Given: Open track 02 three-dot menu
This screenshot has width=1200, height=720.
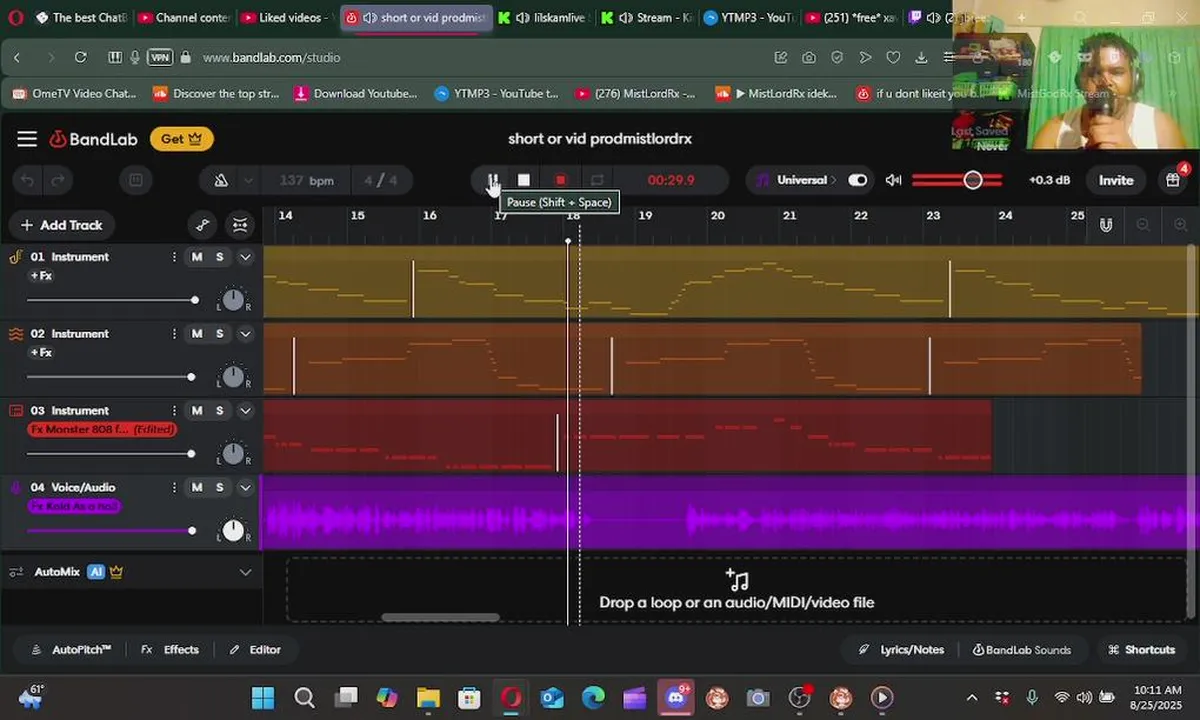Looking at the screenshot, I should coord(175,334).
